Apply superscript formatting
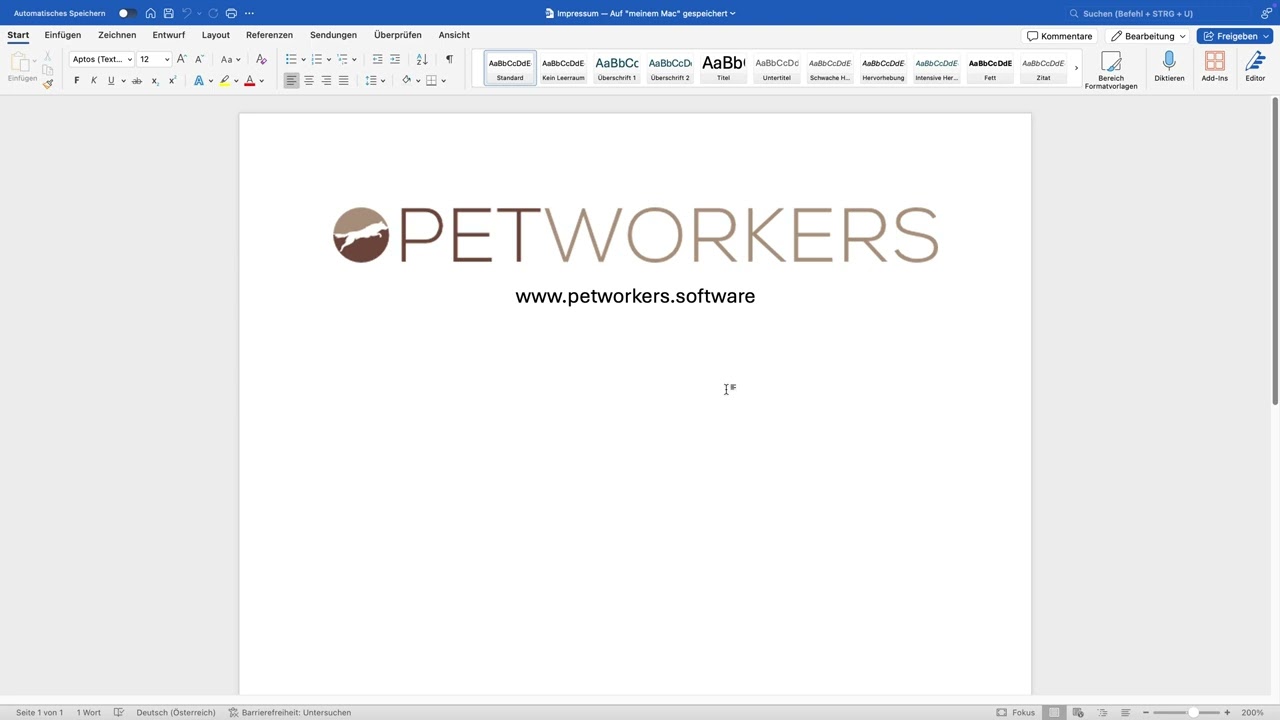Viewport: 1280px width, 720px height. pos(172,81)
